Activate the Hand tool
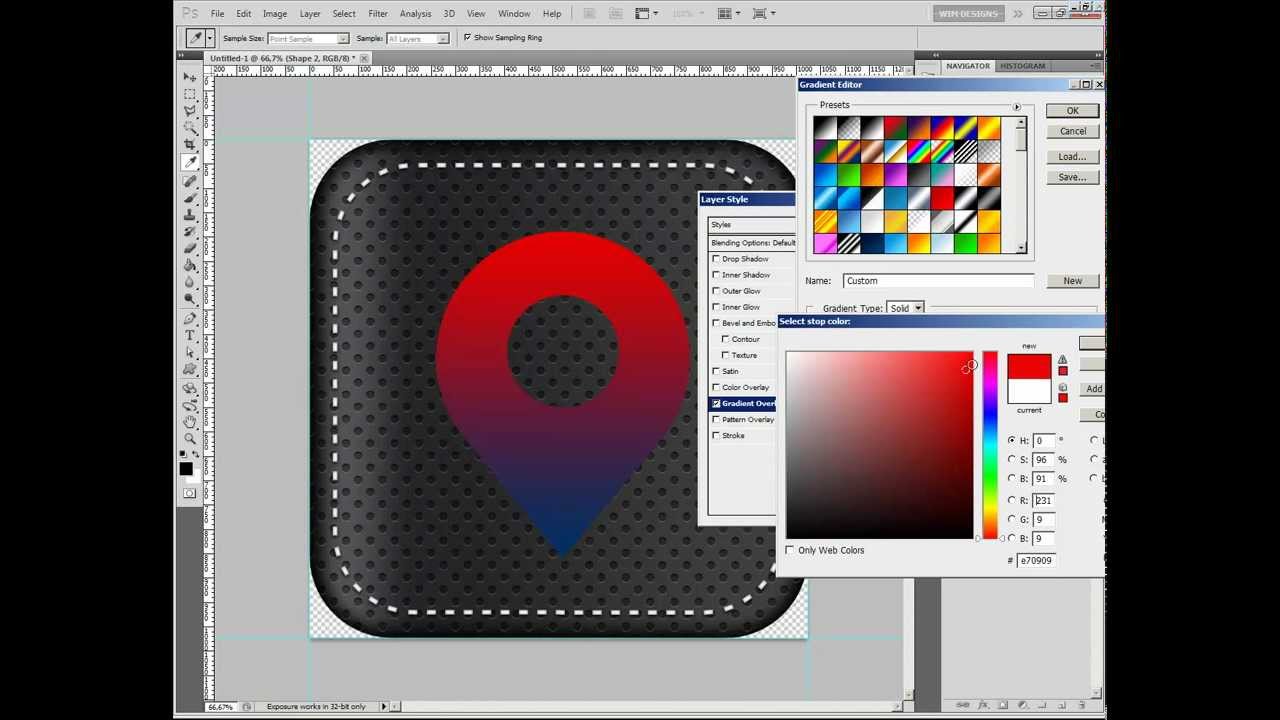 pos(190,422)
